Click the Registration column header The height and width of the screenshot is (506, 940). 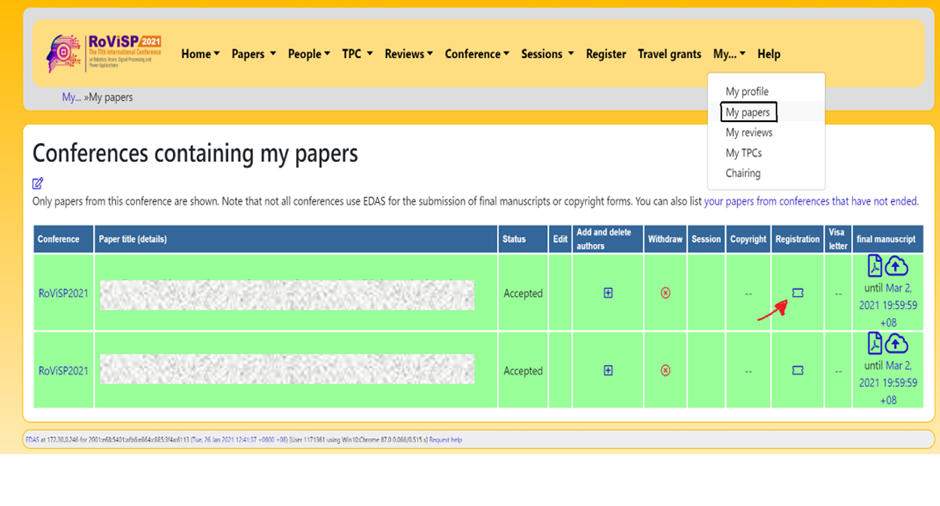pos(797,239)
